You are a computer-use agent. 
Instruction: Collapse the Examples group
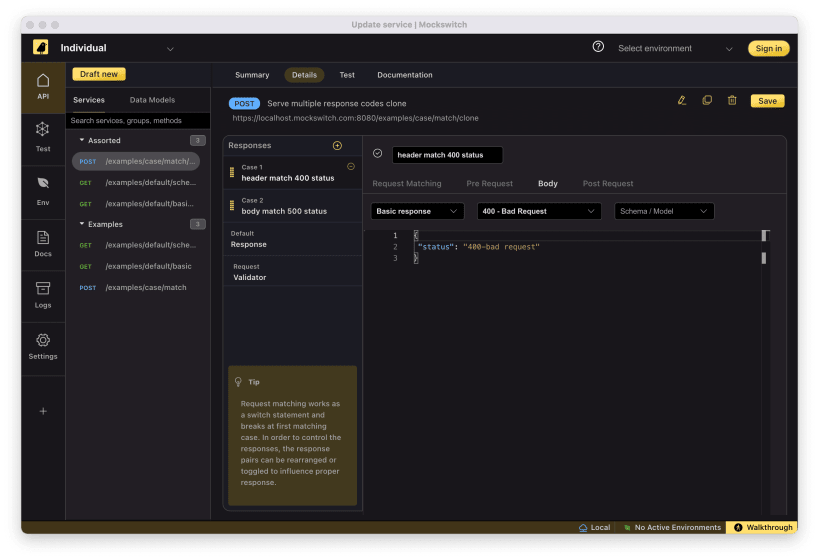pos(82,224)
